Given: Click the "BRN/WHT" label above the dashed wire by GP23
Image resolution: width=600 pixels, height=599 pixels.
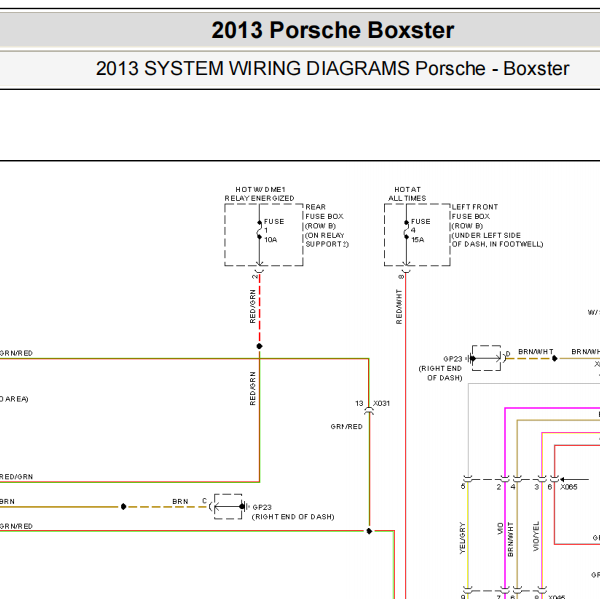Looking at the screenshot, I should tap(536, 352).
